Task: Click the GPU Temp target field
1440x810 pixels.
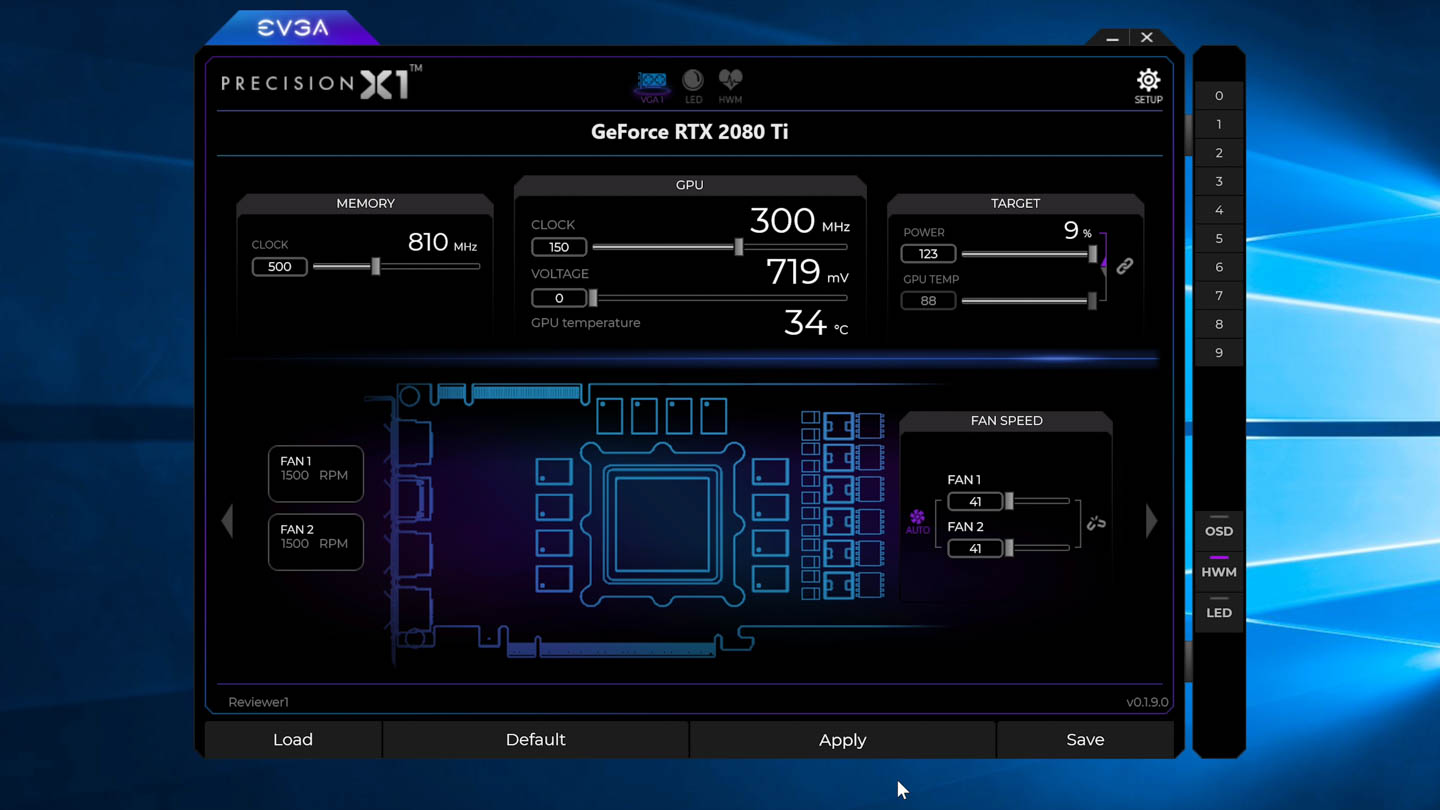Action: coord(928,301)
